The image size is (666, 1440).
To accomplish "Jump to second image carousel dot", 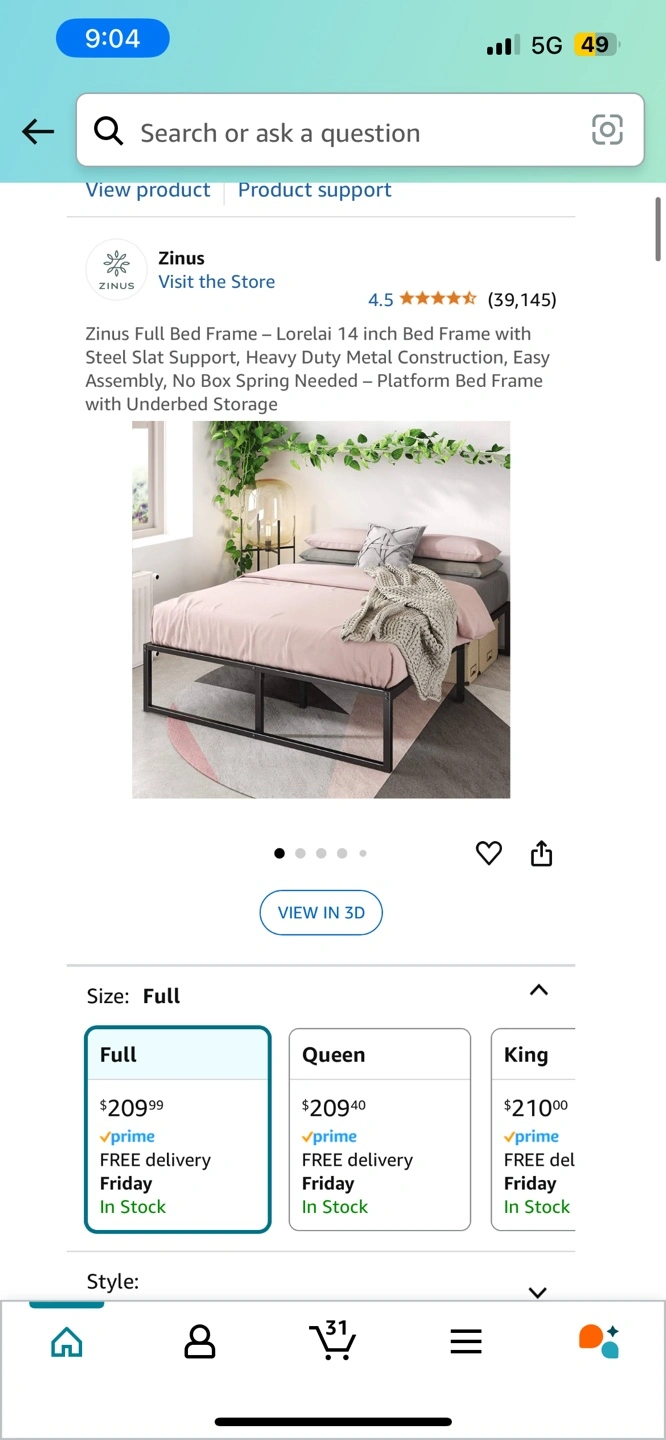I will pos(300,853).
